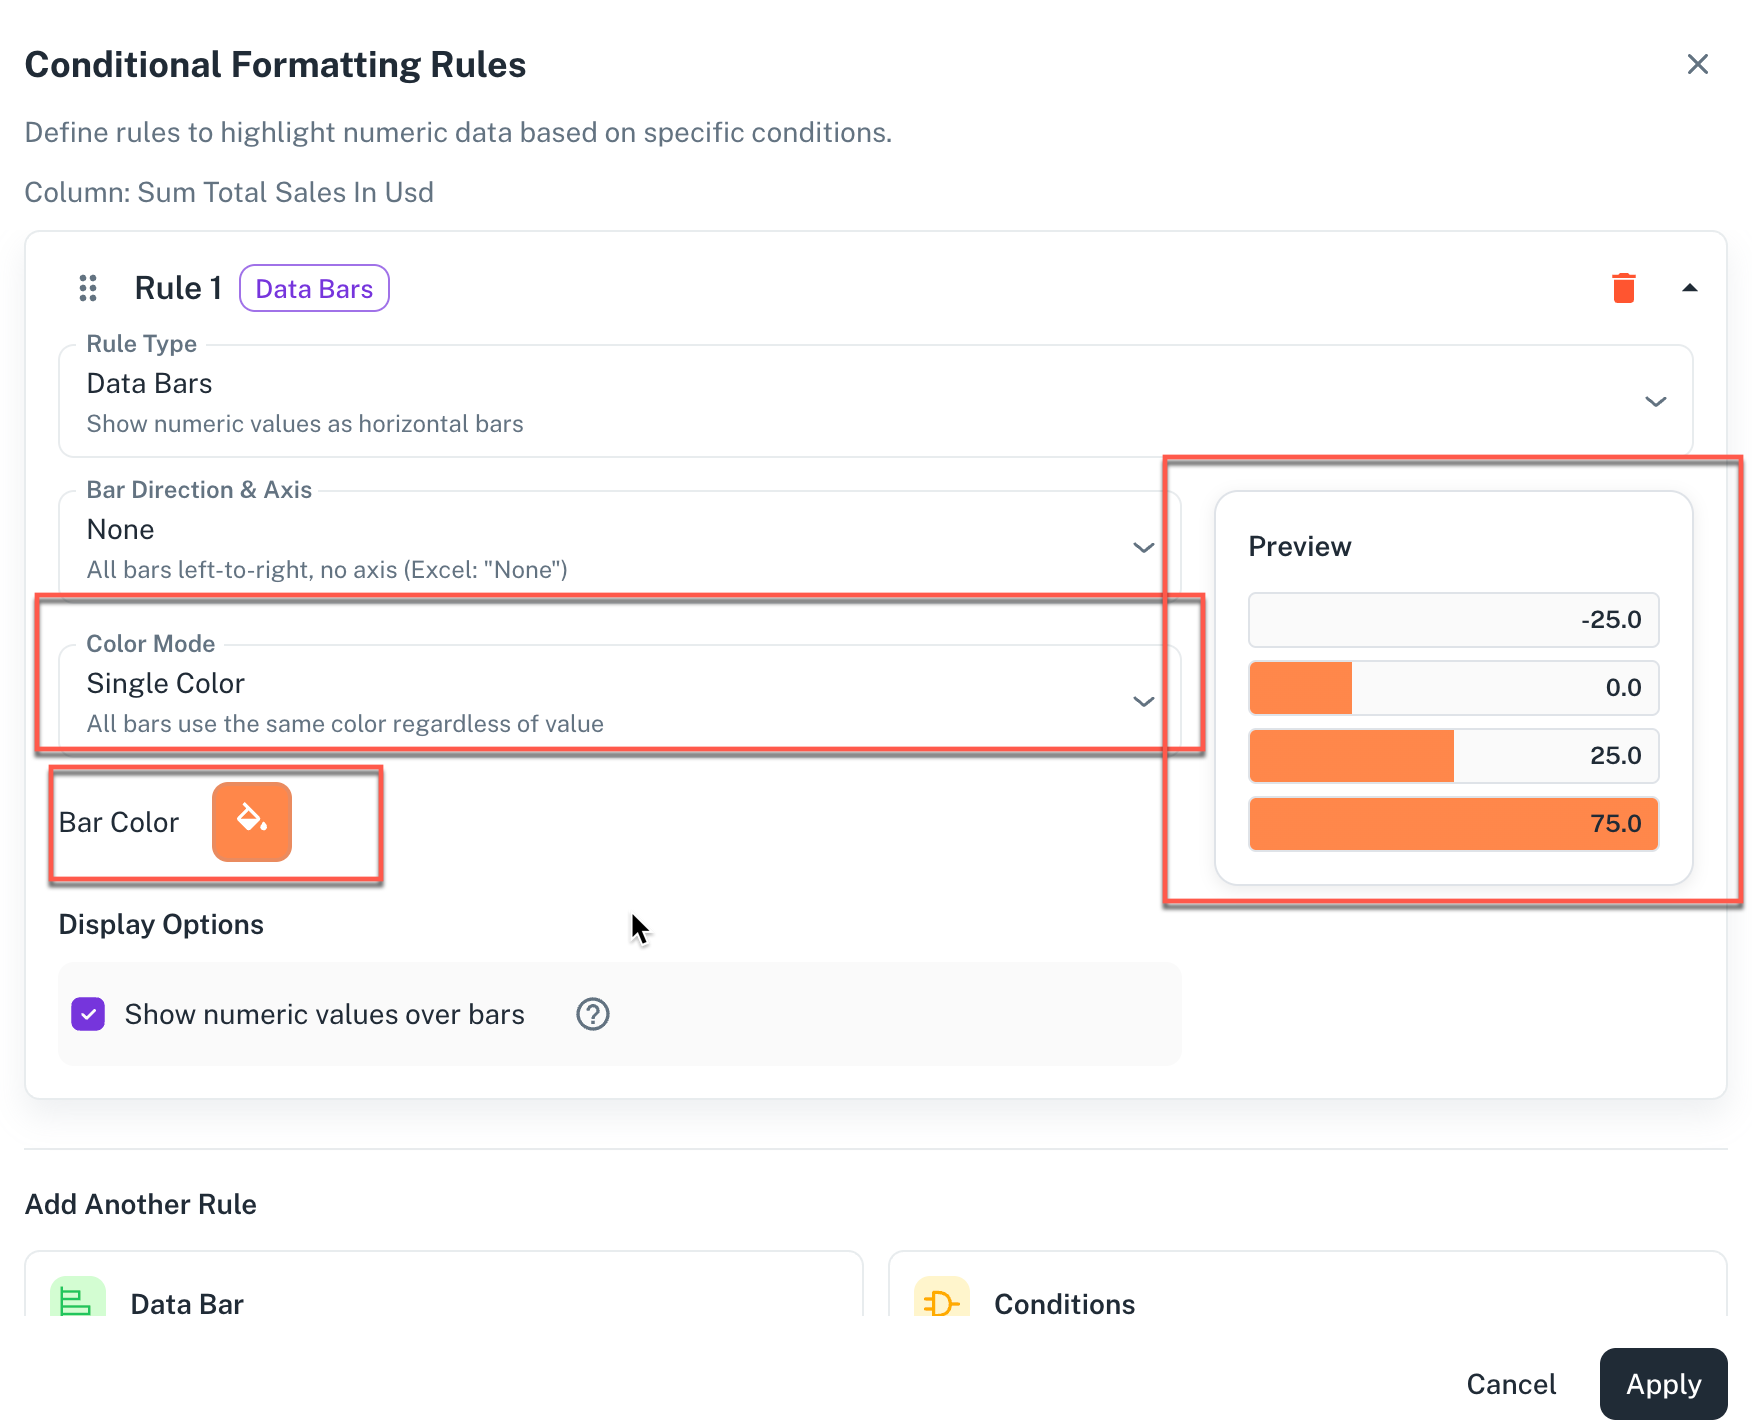Click the -25.0 preview row

pos(1452,620)
